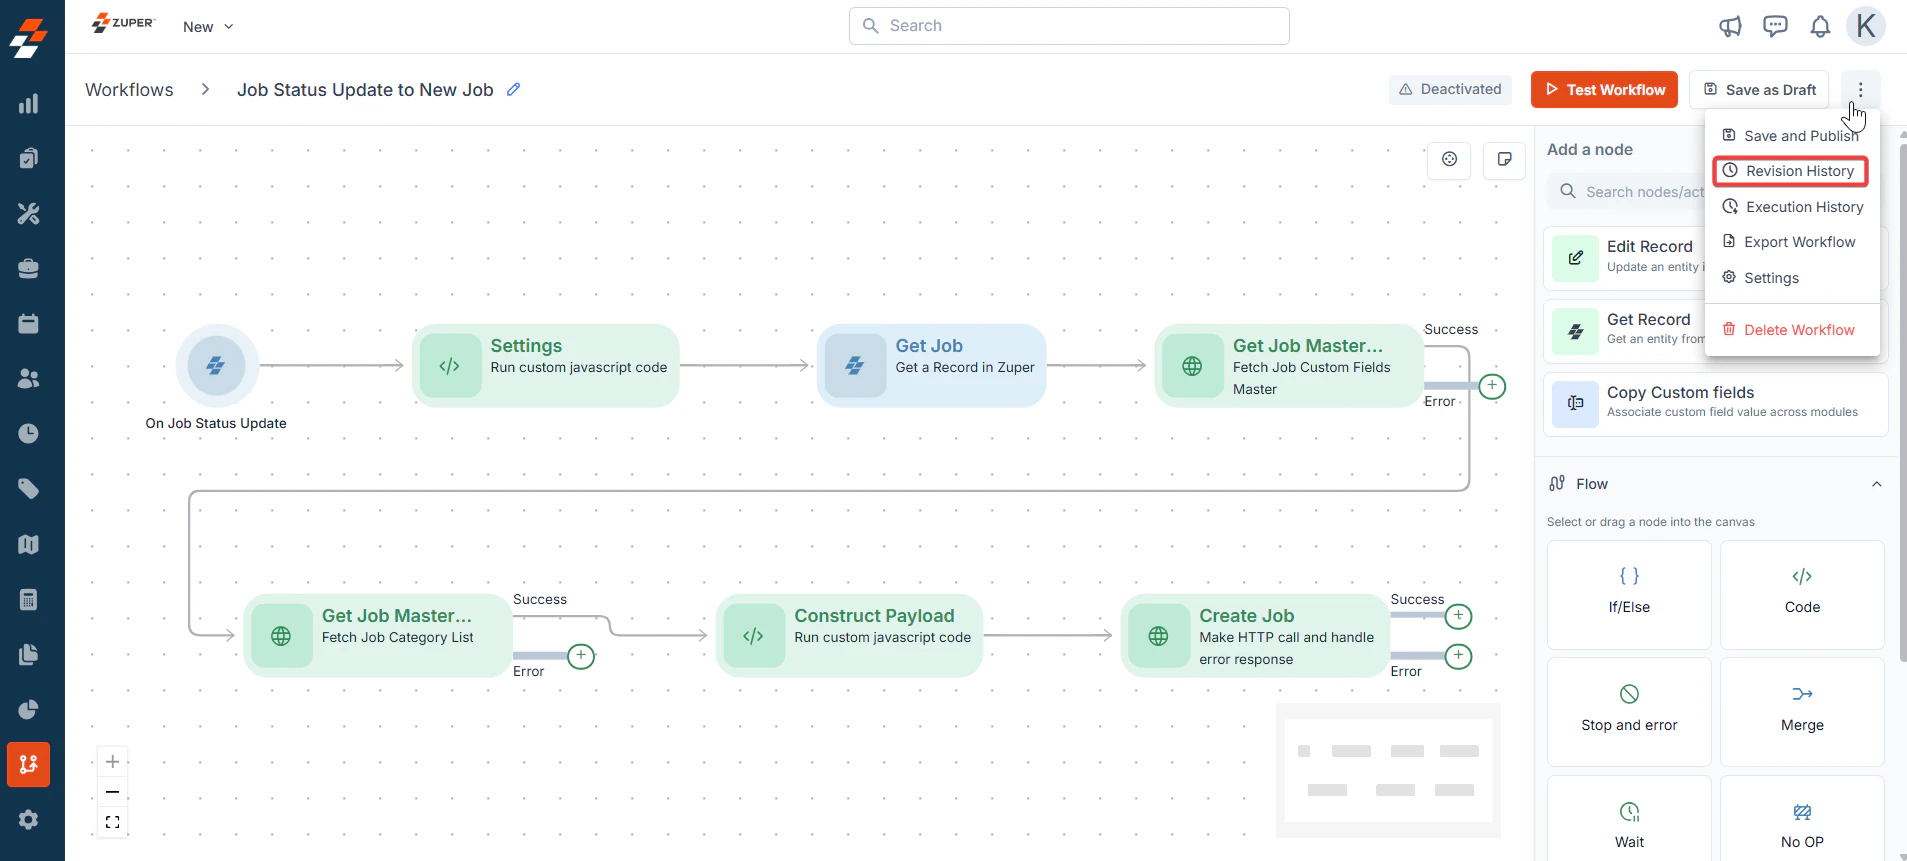Click the Zuper logo in the sidebar

29,38
